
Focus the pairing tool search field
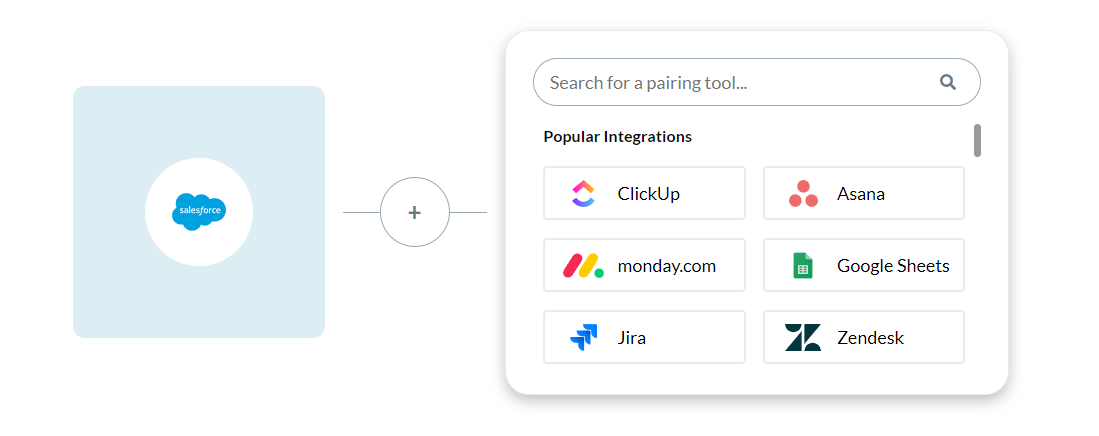click(x=757, y=82)
